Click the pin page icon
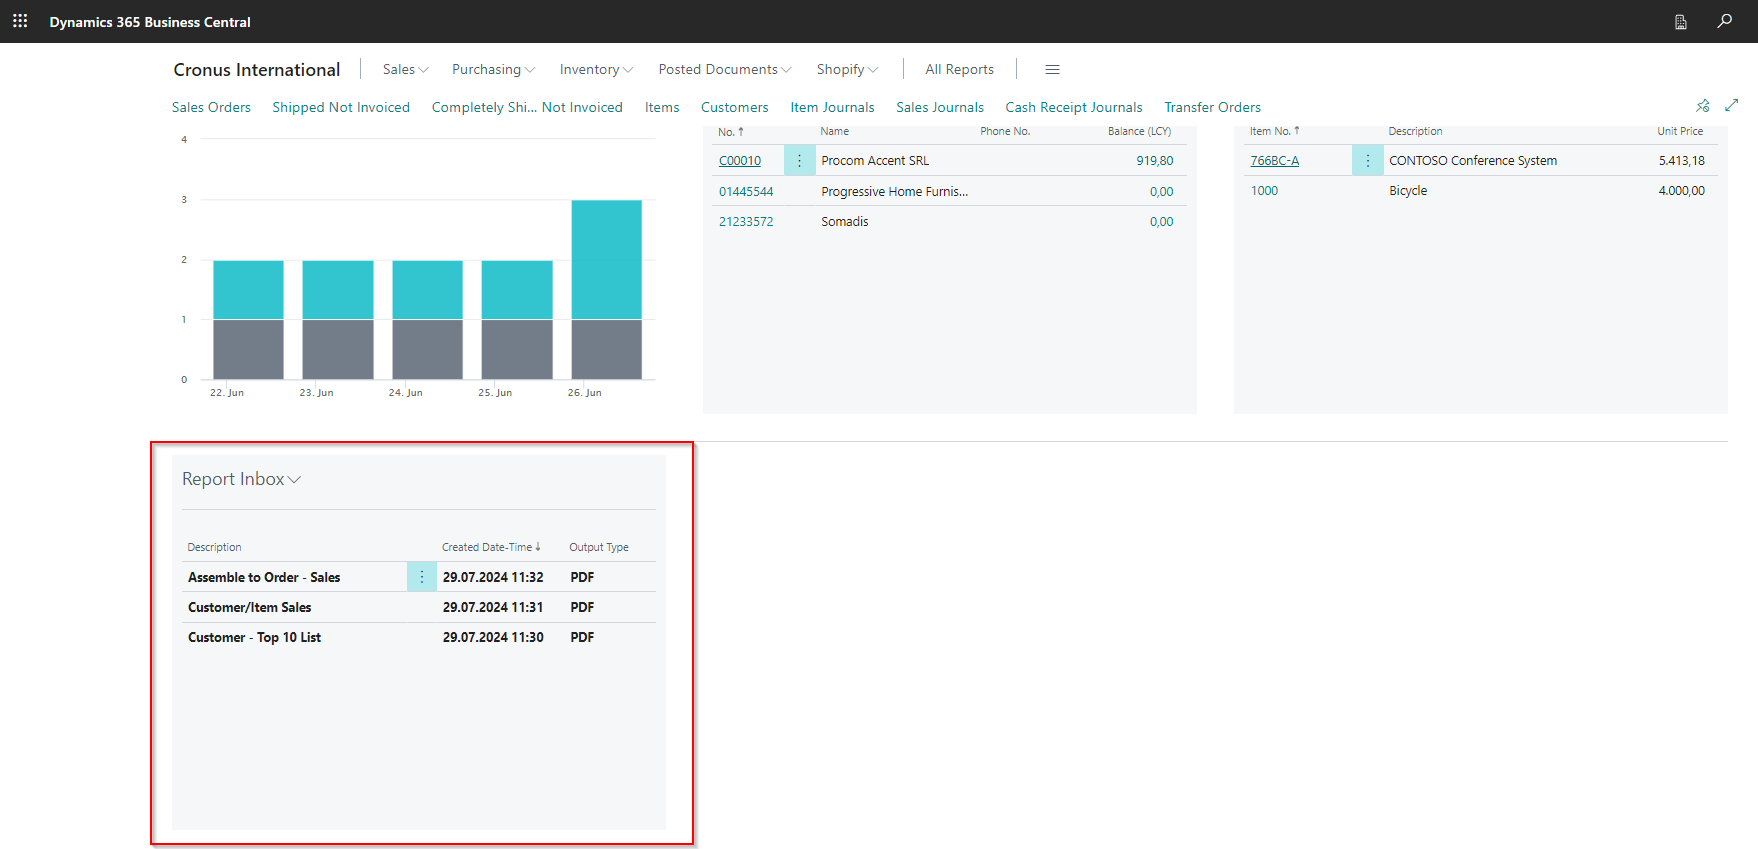Image resolution: width=1758 pixels, height=849 pixels. [x=1703, y=105]
